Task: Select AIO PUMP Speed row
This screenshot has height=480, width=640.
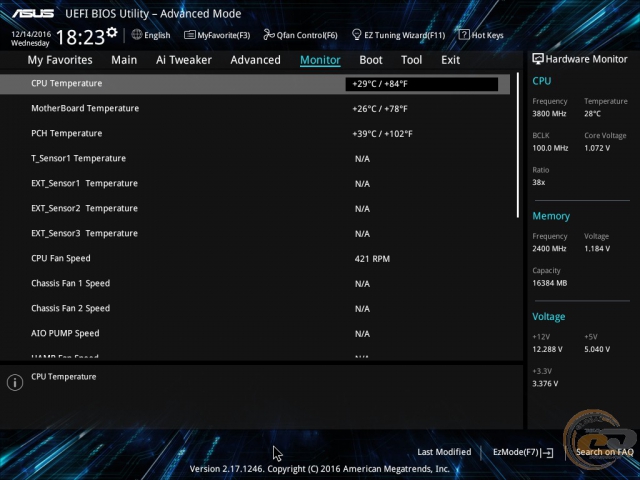Action: pos(255,333)
